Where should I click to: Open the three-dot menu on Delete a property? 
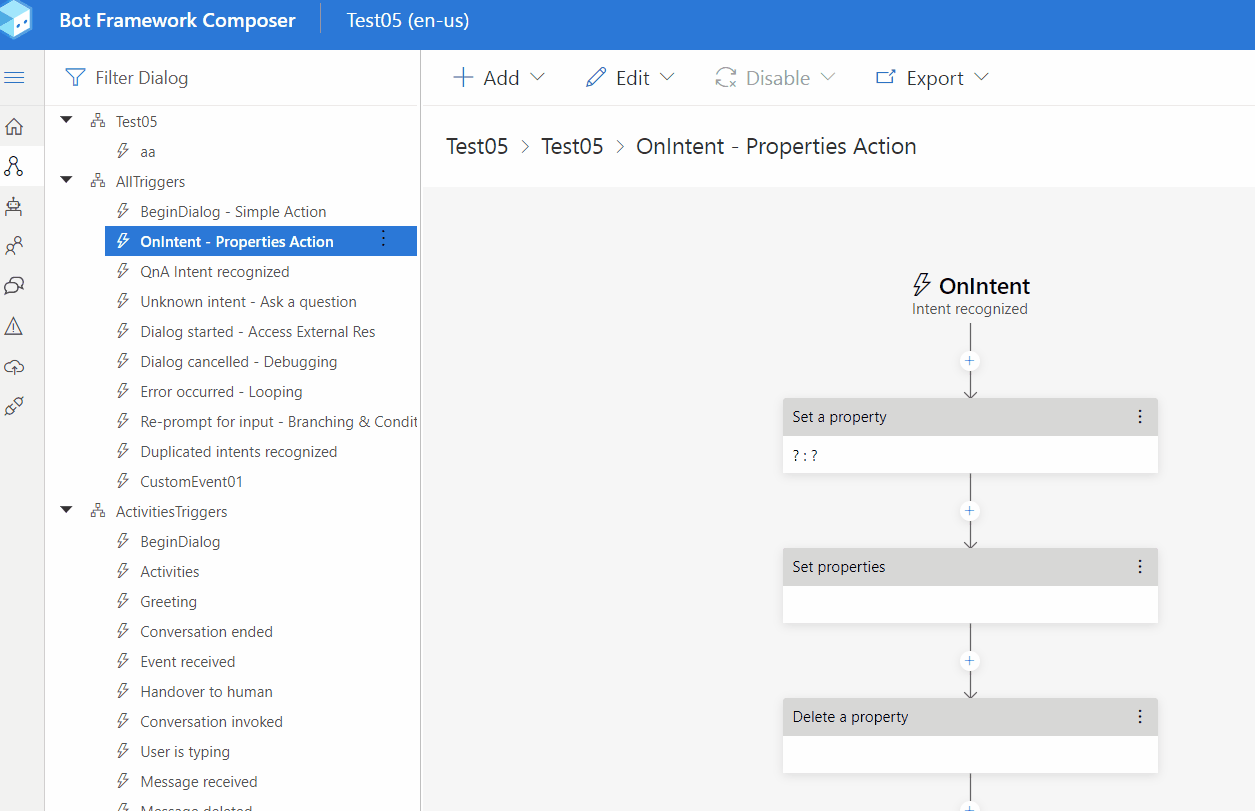point(1139,717)
